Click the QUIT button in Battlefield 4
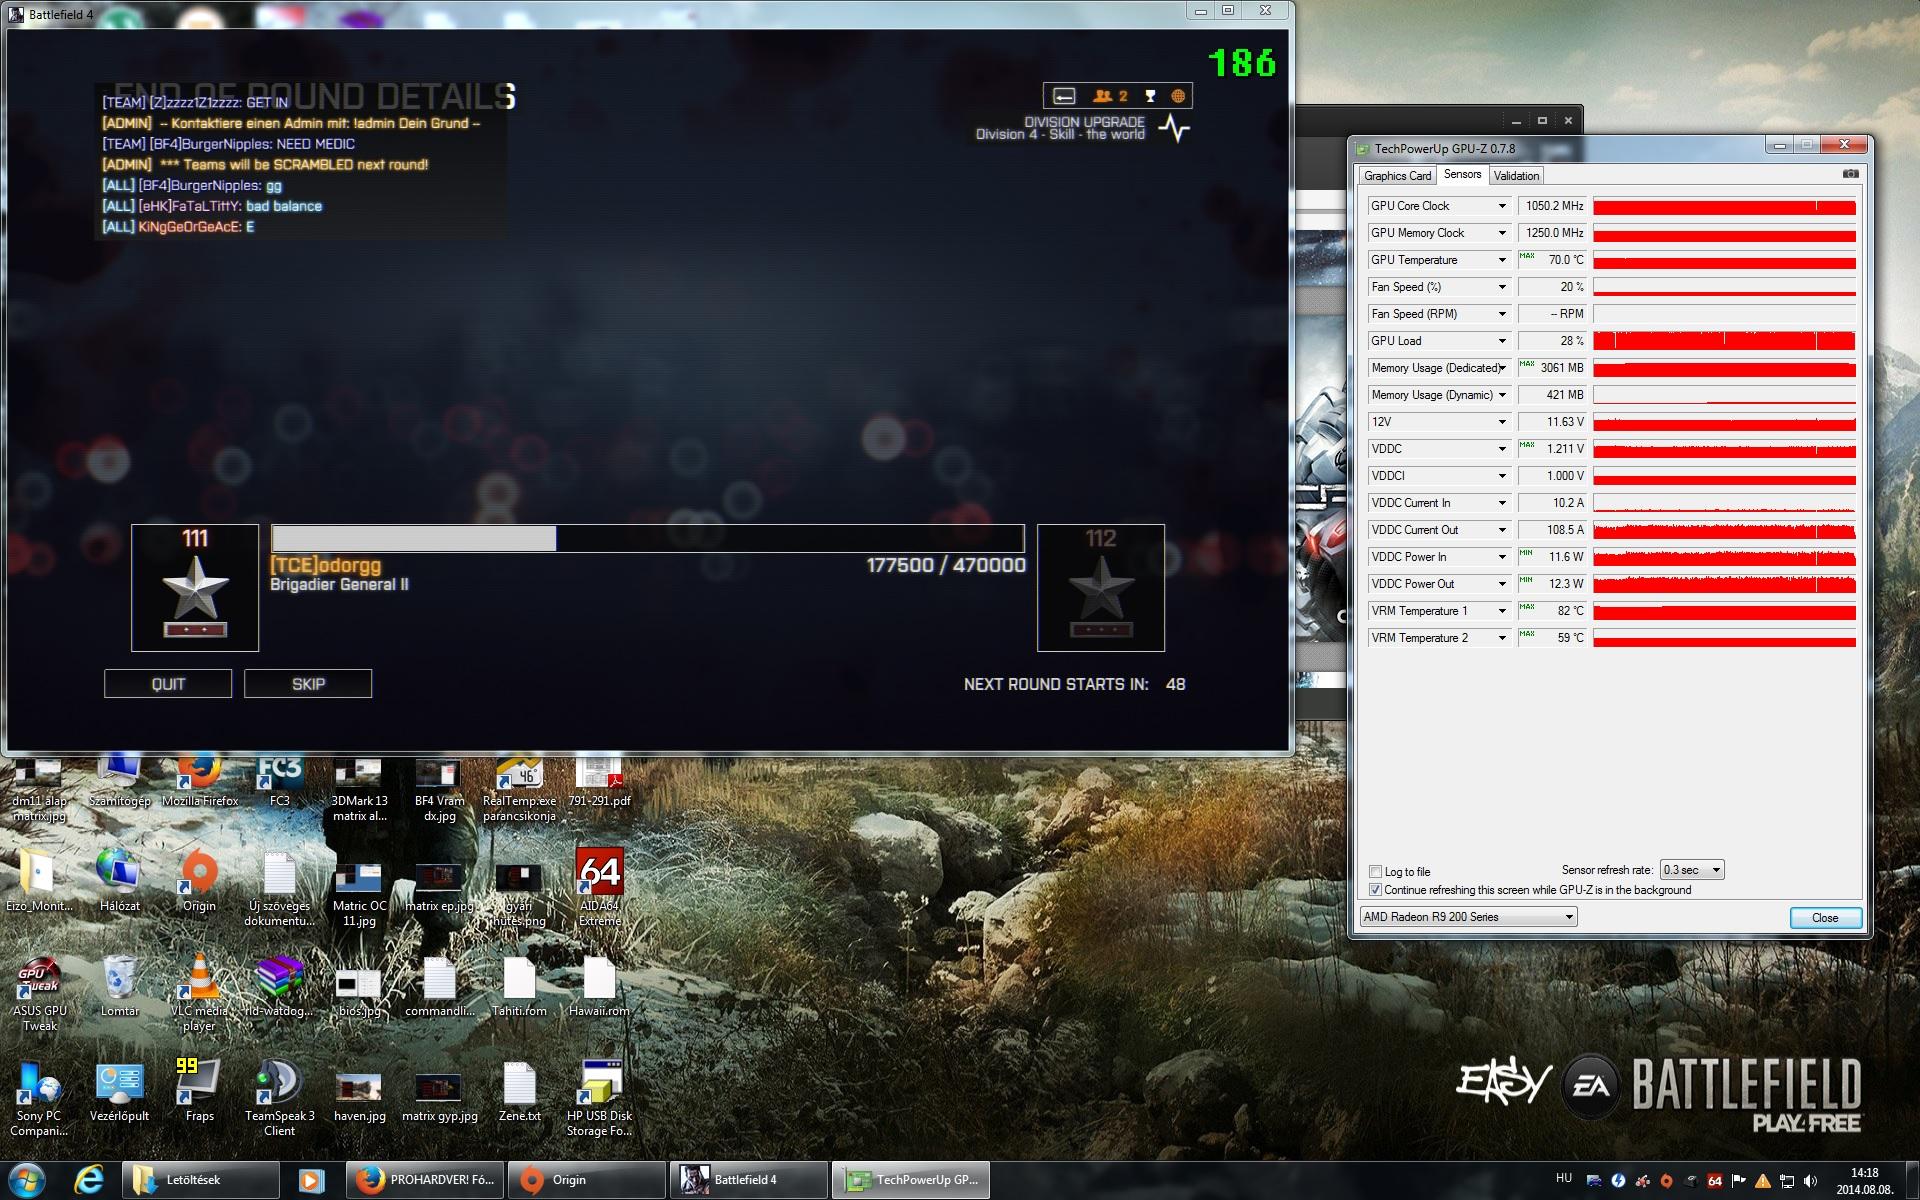 [x=168, y=684]
